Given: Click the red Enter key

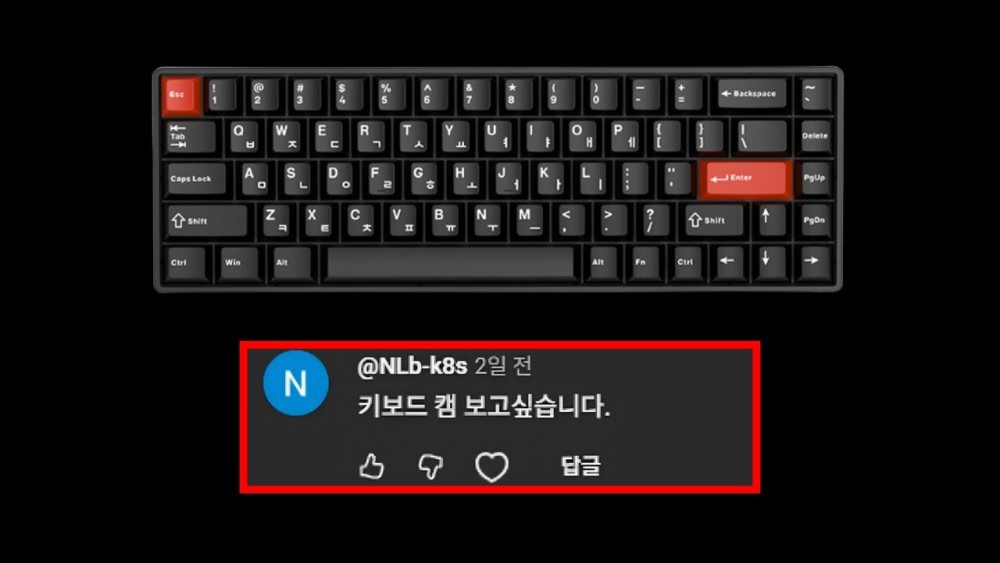Looking at the screenshot, I should [x=746, y=179].
